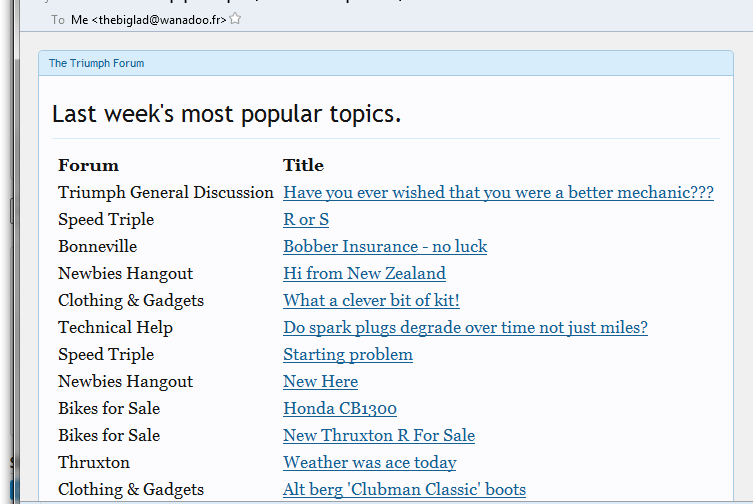Open 'Have you ever wished' mechanic topic
The width and height of the screenshot is (753, 504).
point(498,193)
